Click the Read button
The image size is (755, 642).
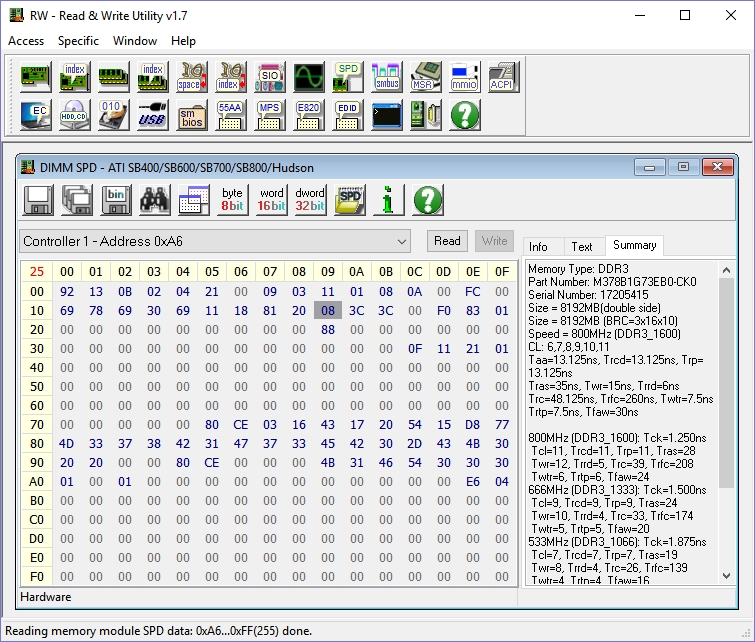pos(447,241)
